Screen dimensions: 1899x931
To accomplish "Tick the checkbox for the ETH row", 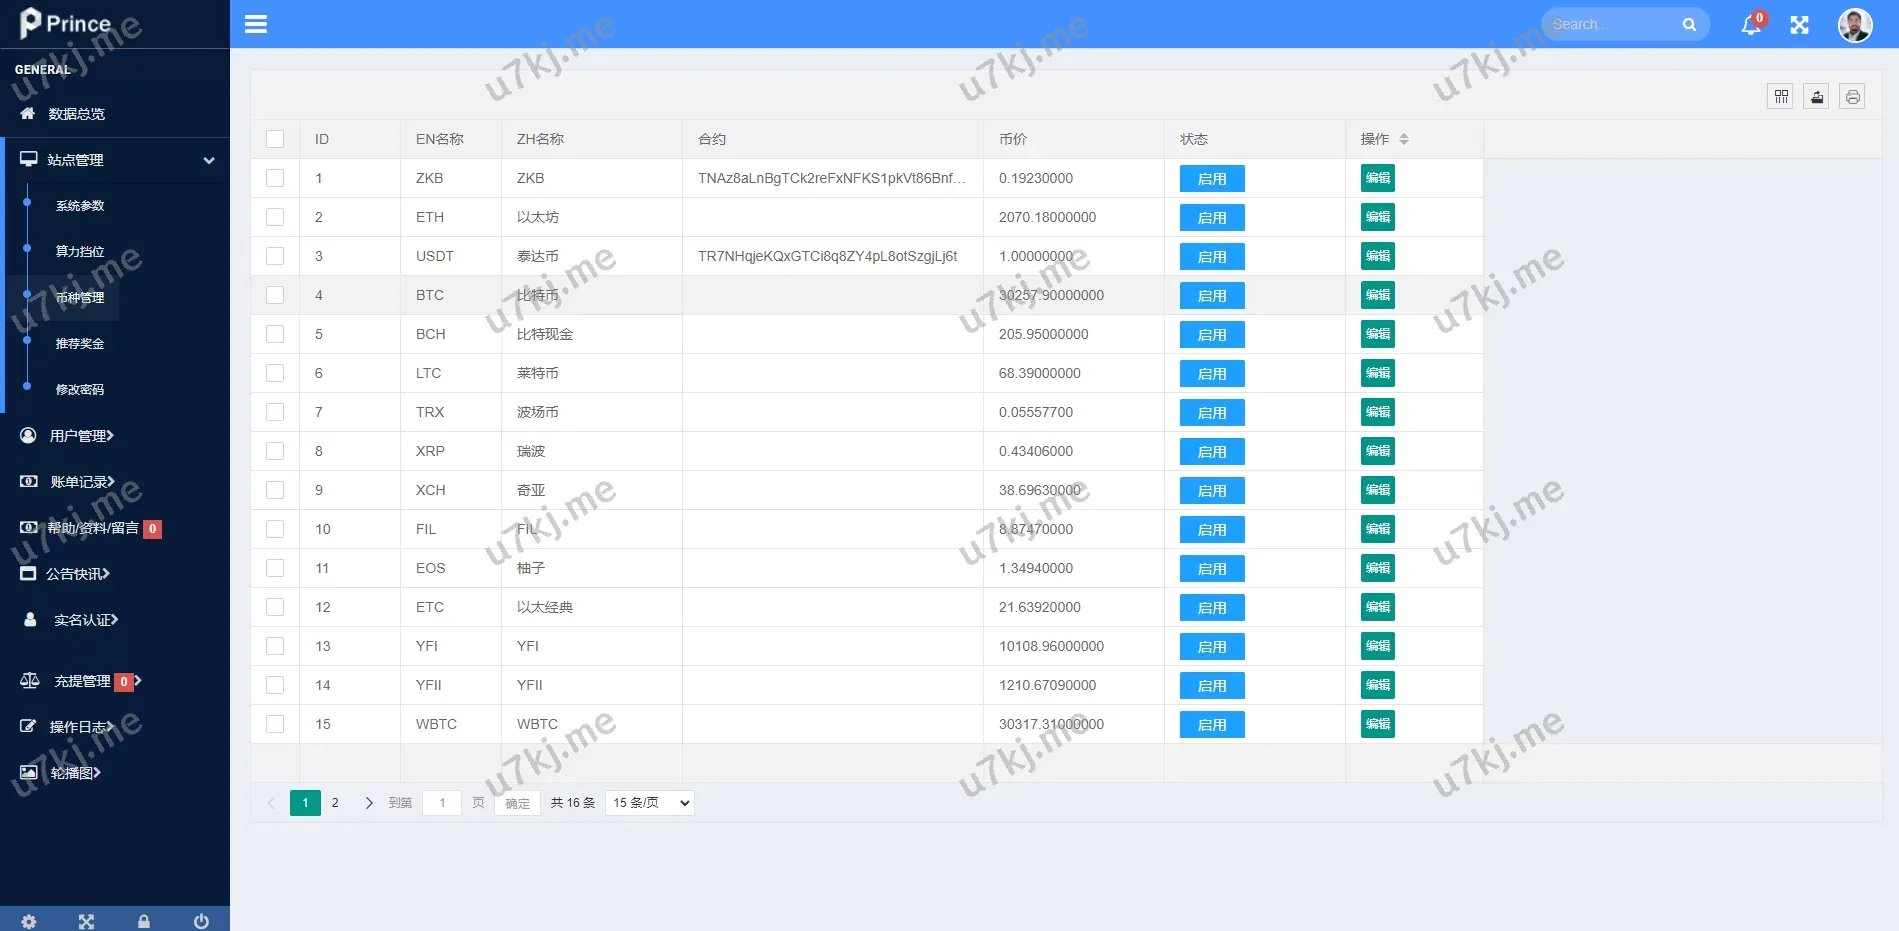I will (275, 217).
